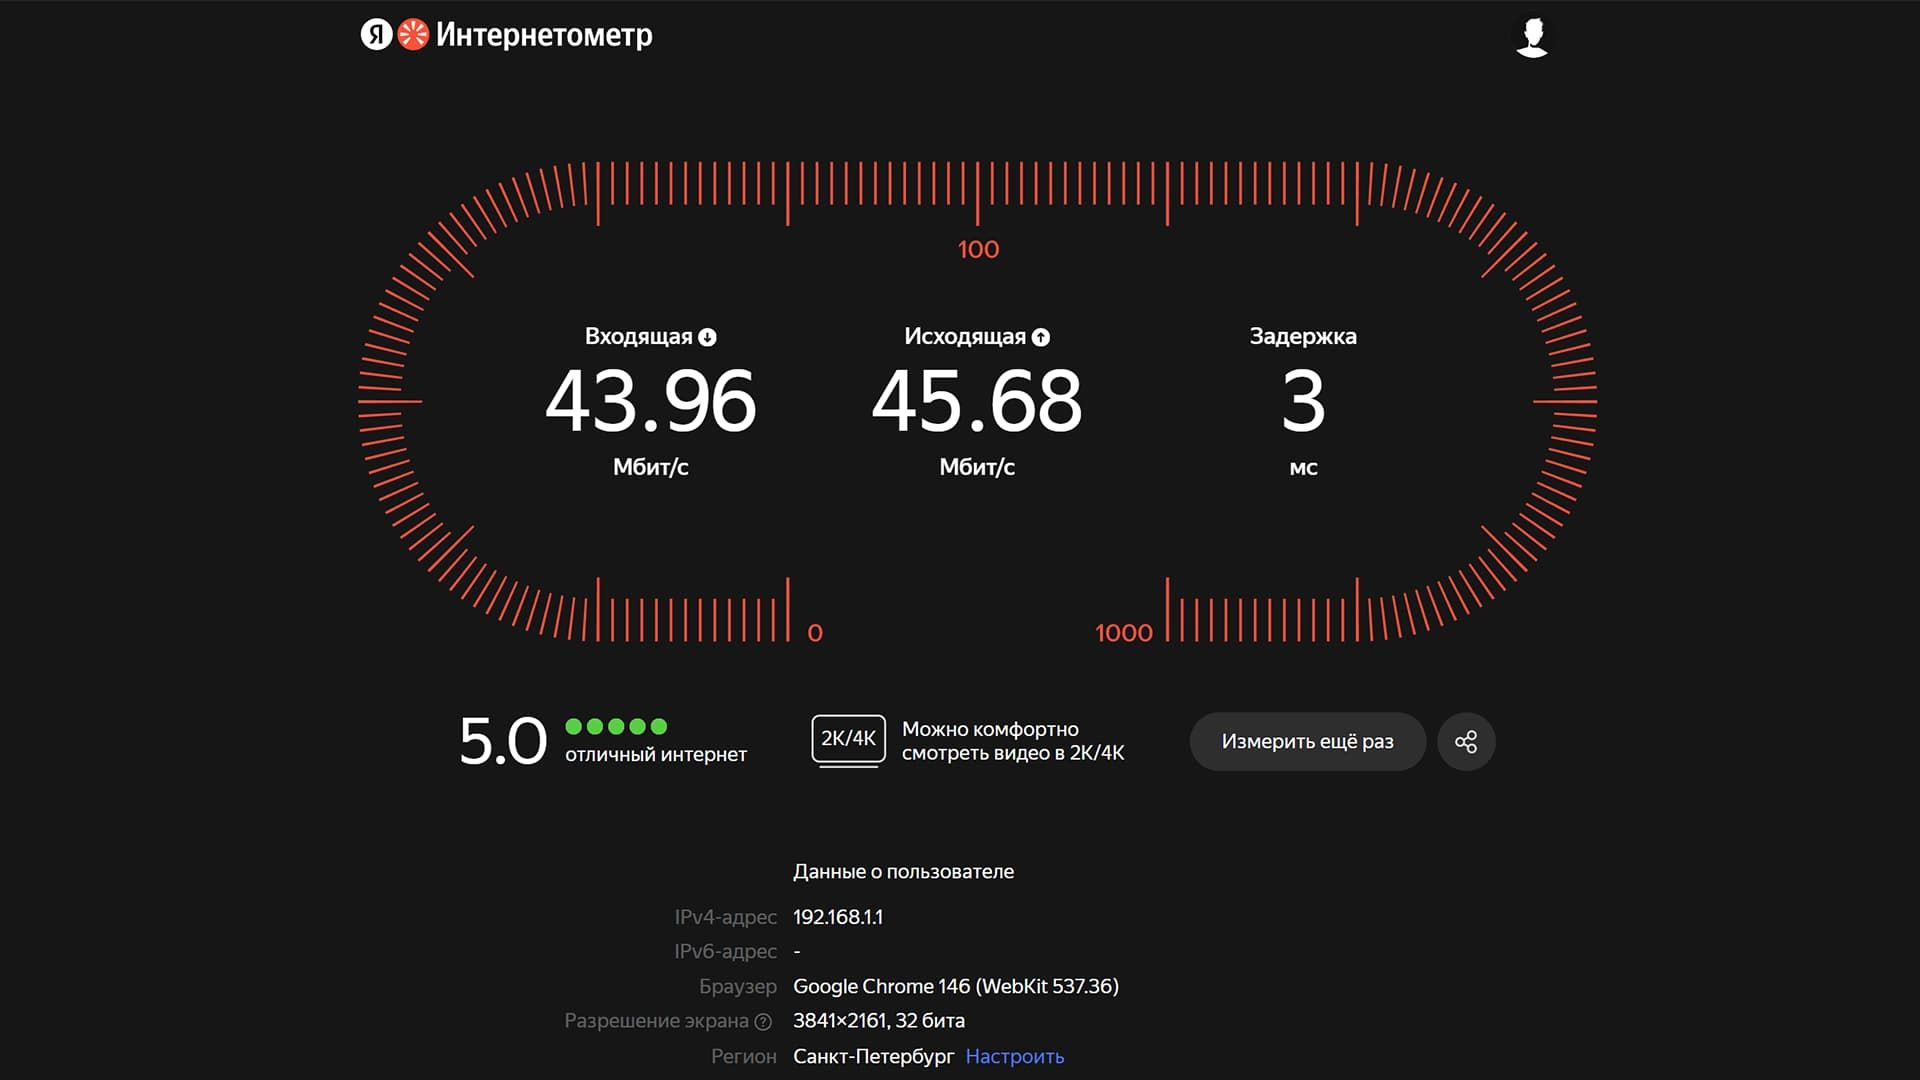Click the 100 mark on the gauge
The width and height of the screenshot is (1920, 1080).
tap(978, 249)
